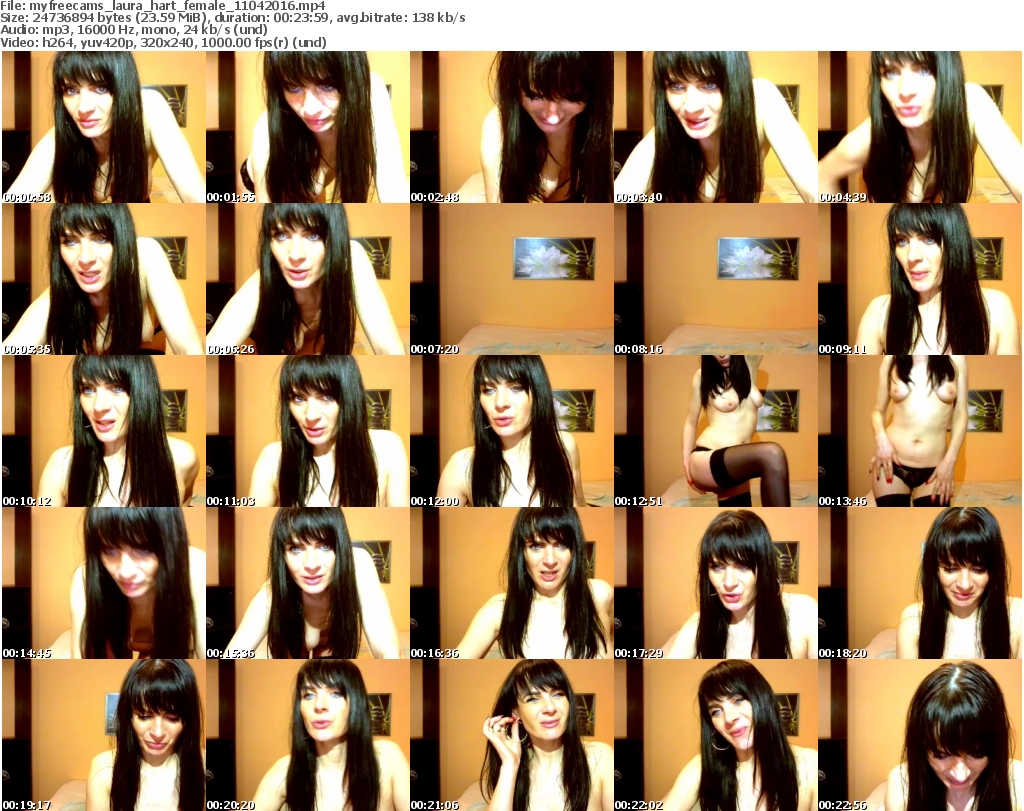Open the frame at 00:10:12
This screenshot has width=1024, height=811.
tap(103, 431)
